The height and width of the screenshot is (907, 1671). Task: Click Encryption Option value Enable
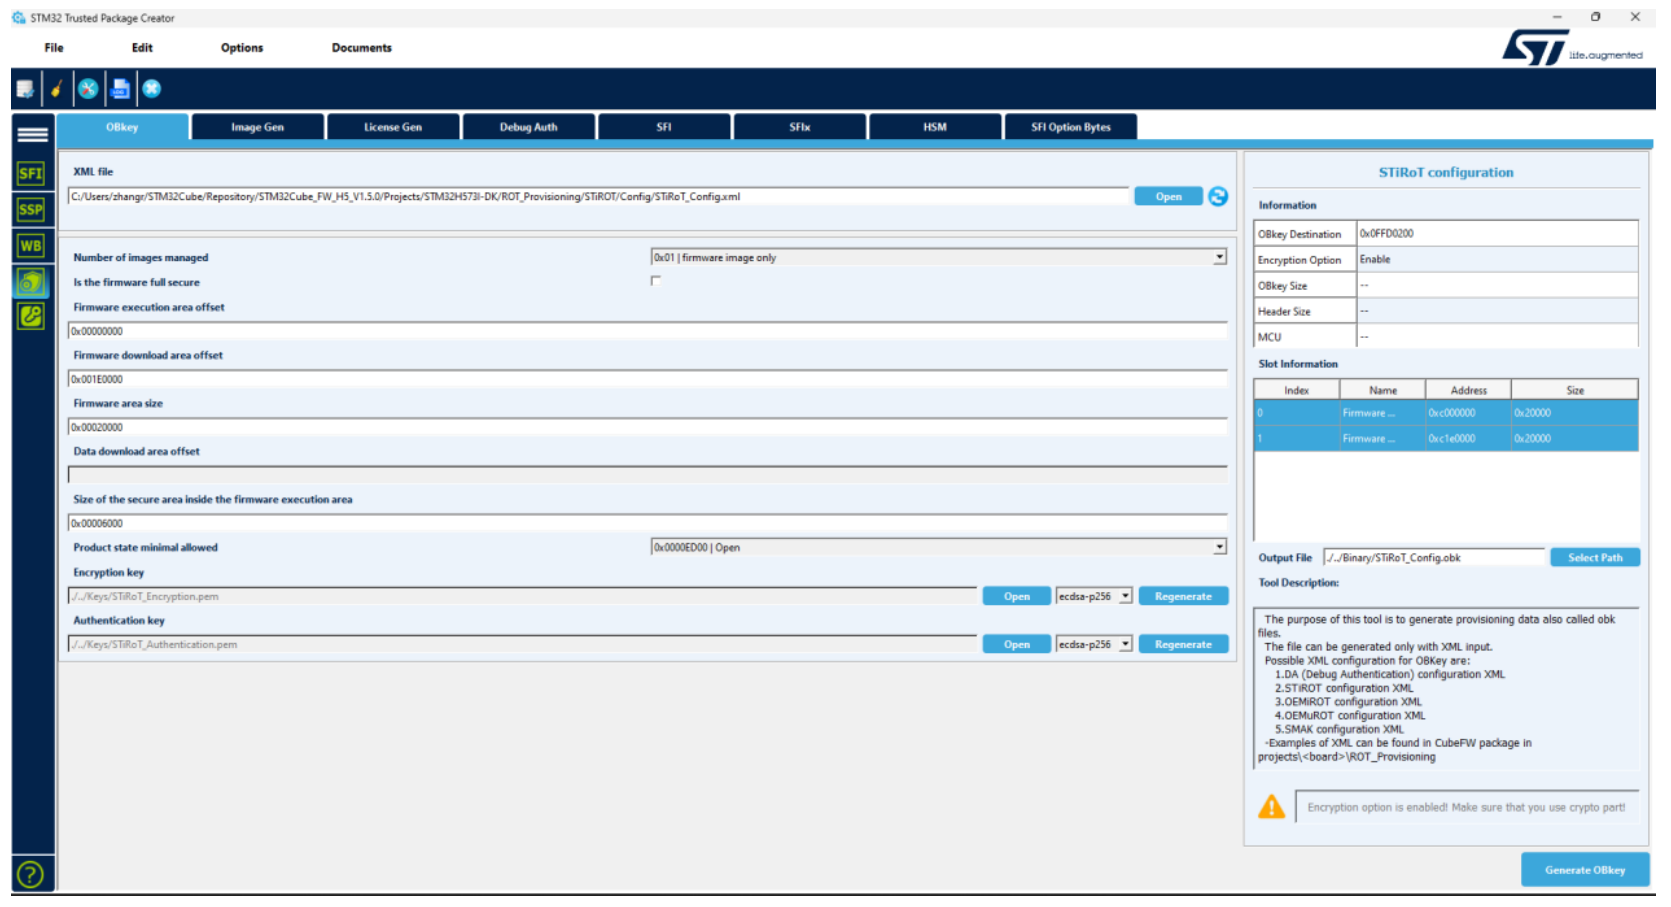pos(1497,259)
